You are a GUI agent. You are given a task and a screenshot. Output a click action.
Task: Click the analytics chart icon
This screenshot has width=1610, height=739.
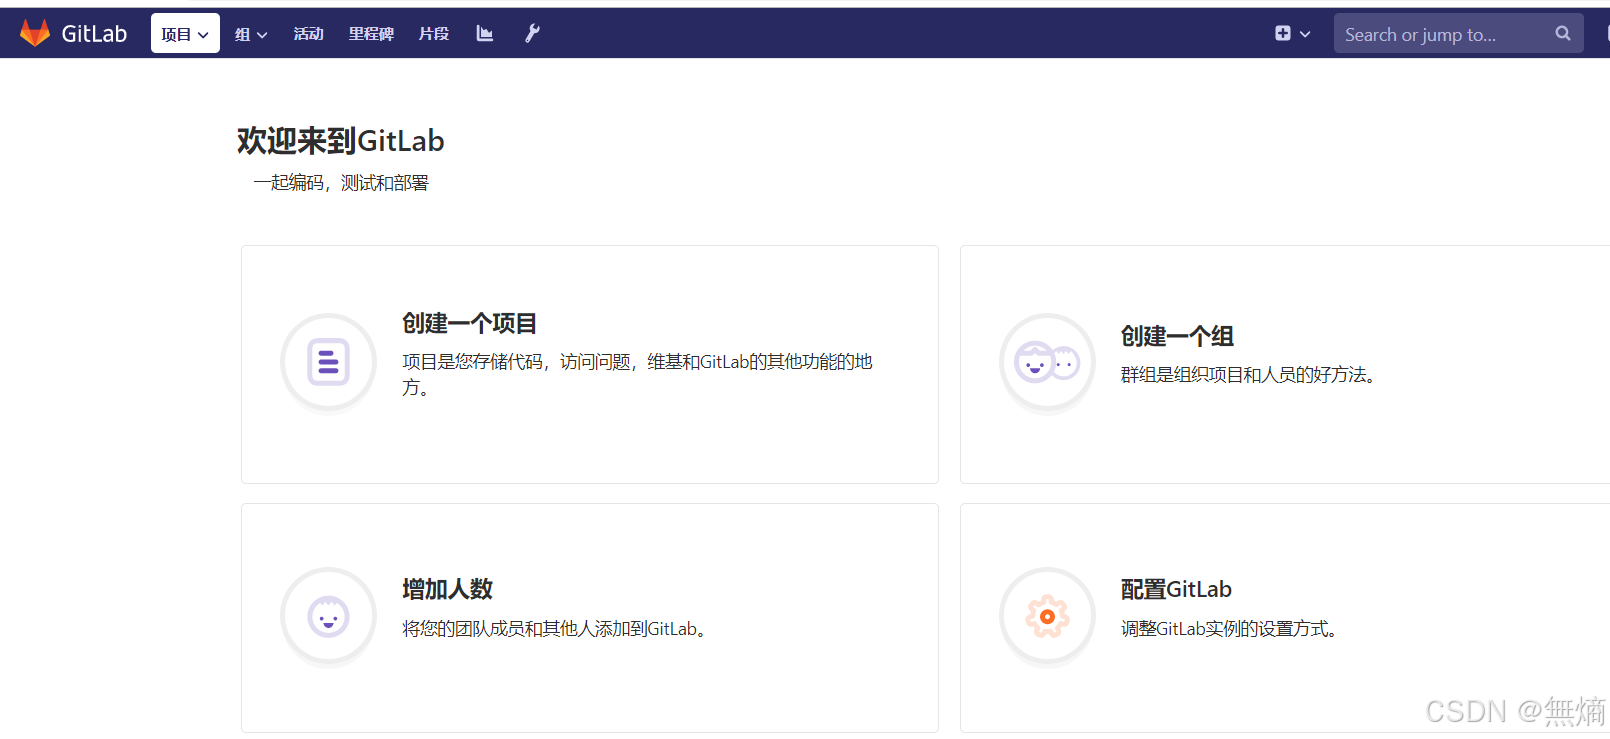(485, 34)
